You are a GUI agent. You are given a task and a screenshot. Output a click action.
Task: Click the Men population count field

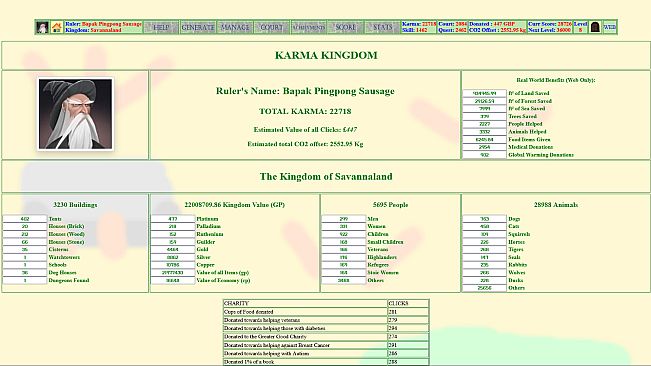pyautogui.click(x=343, y=219)
